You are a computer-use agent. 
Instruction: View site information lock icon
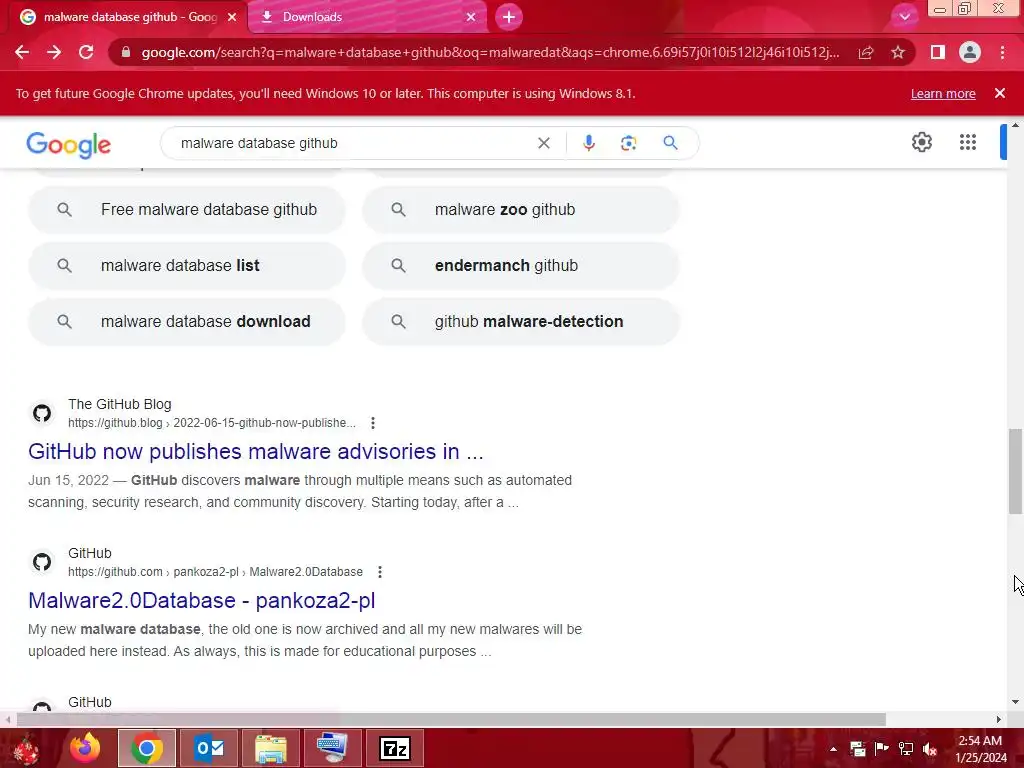pyautogui.click(x=126, y=52)
